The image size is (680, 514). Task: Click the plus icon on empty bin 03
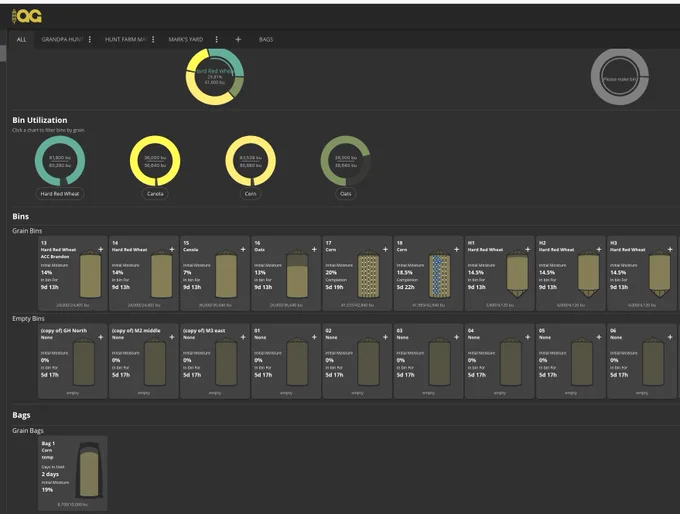[x=456, y=337]
